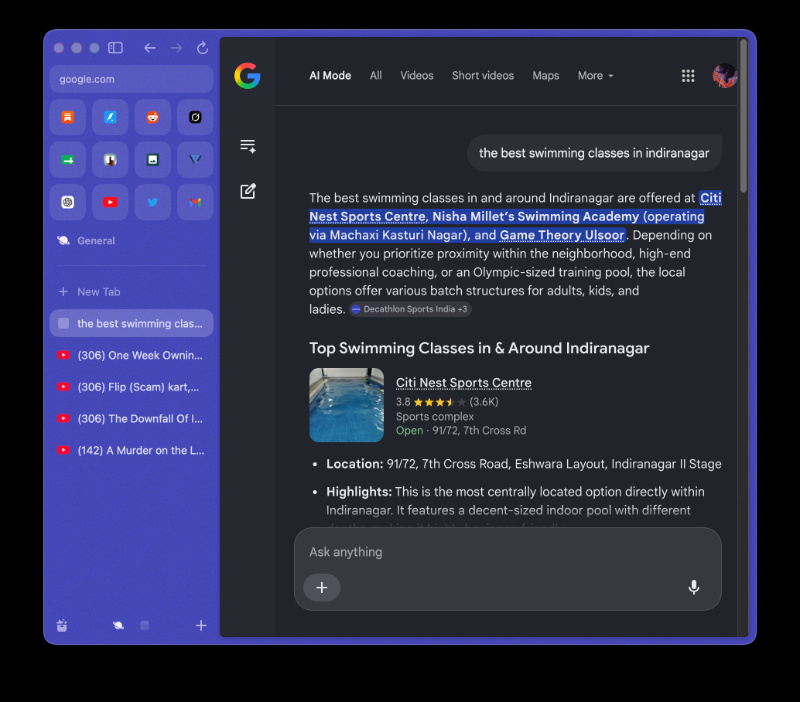Switch to the Videos tab
This screenshot has width=800, height=702.
pos(417,76)
